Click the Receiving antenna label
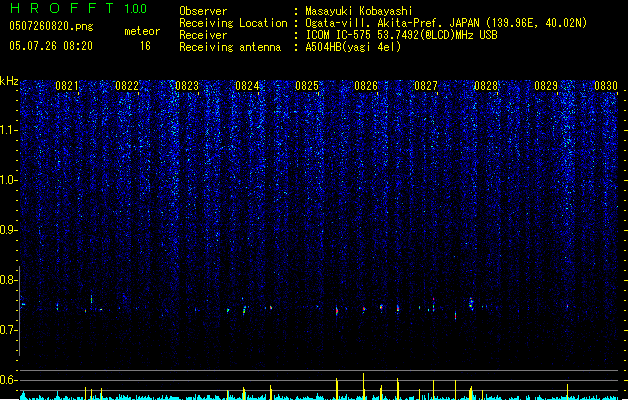The height and width of the screenshot is (400, 629). pyautogui.click(x=230, y=47)
